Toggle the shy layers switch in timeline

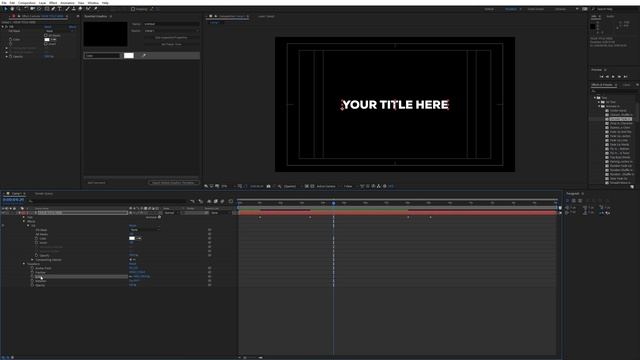pyautogui.click(x=209, y=201)
